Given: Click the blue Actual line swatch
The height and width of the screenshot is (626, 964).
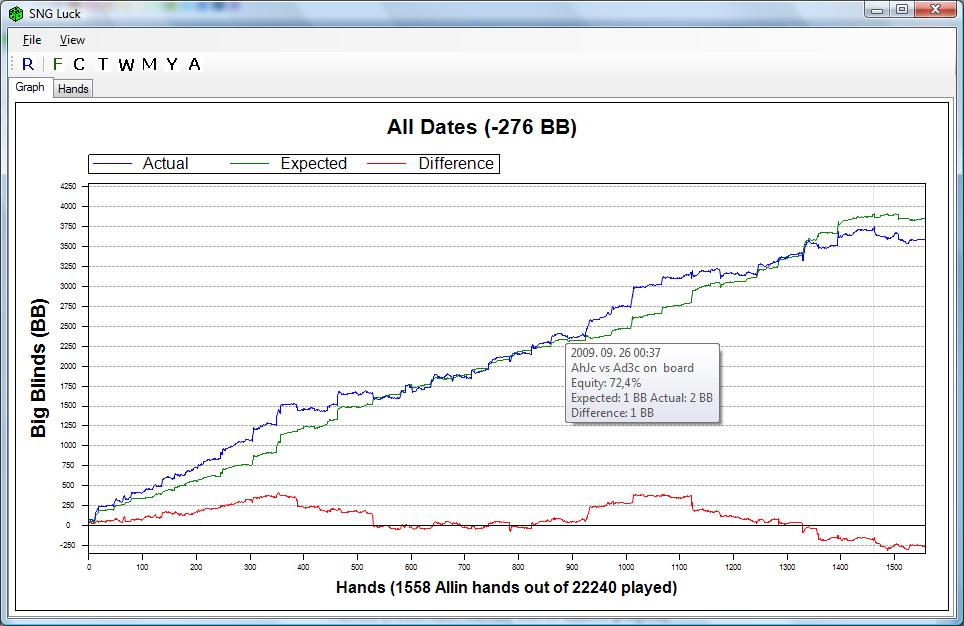Looking at the screenshot, I should coord(112,164).
